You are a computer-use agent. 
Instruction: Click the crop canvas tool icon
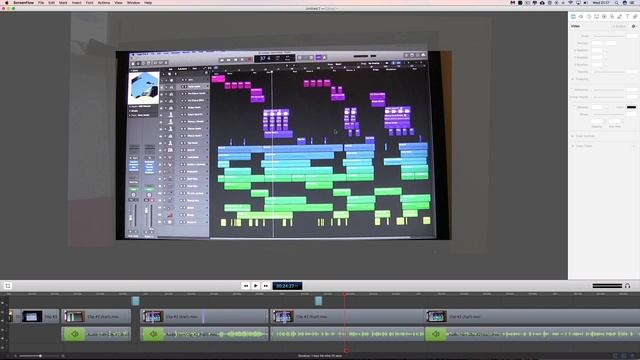tap(8, 286)
